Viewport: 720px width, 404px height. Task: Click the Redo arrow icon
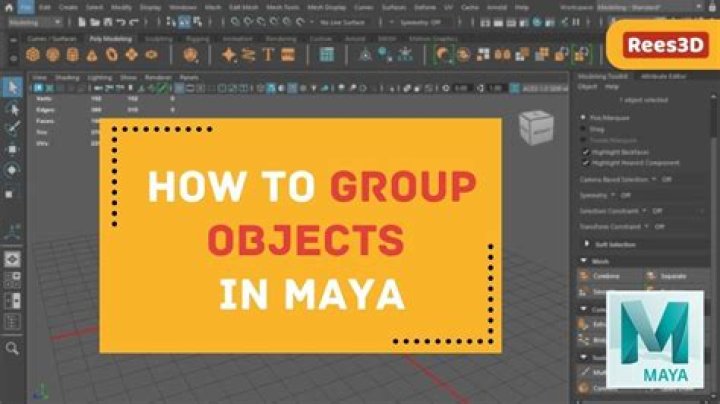[x=134, y=22]
